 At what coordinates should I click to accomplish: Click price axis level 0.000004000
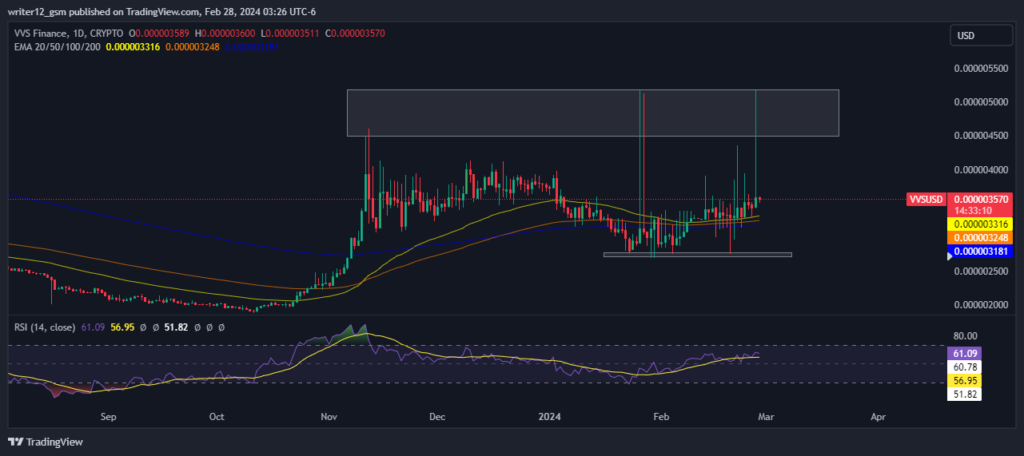(x=980, y=170)
